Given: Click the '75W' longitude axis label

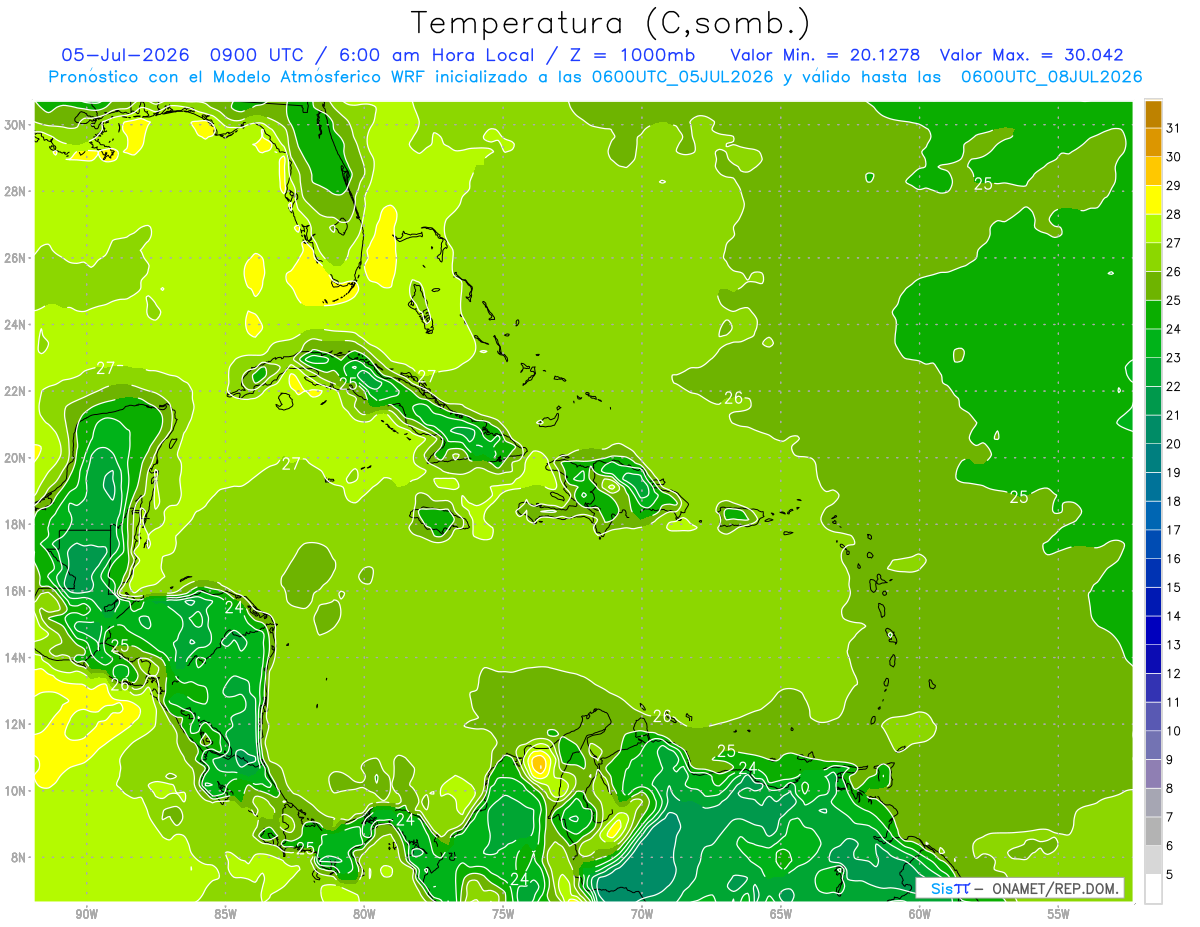Looking at the screenshot, I should (x=503, y=914).
